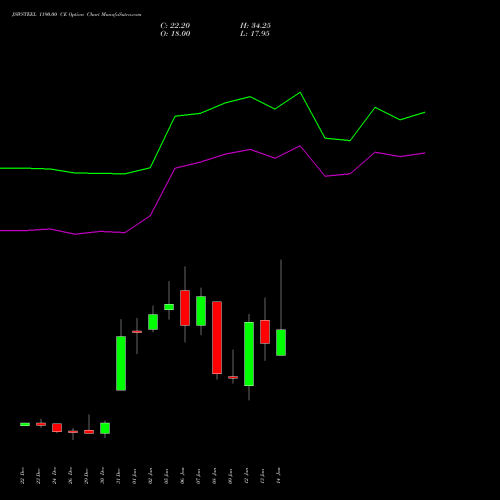
Task: Click the last green candle on 14 Jan
Action: coord(281,343)
